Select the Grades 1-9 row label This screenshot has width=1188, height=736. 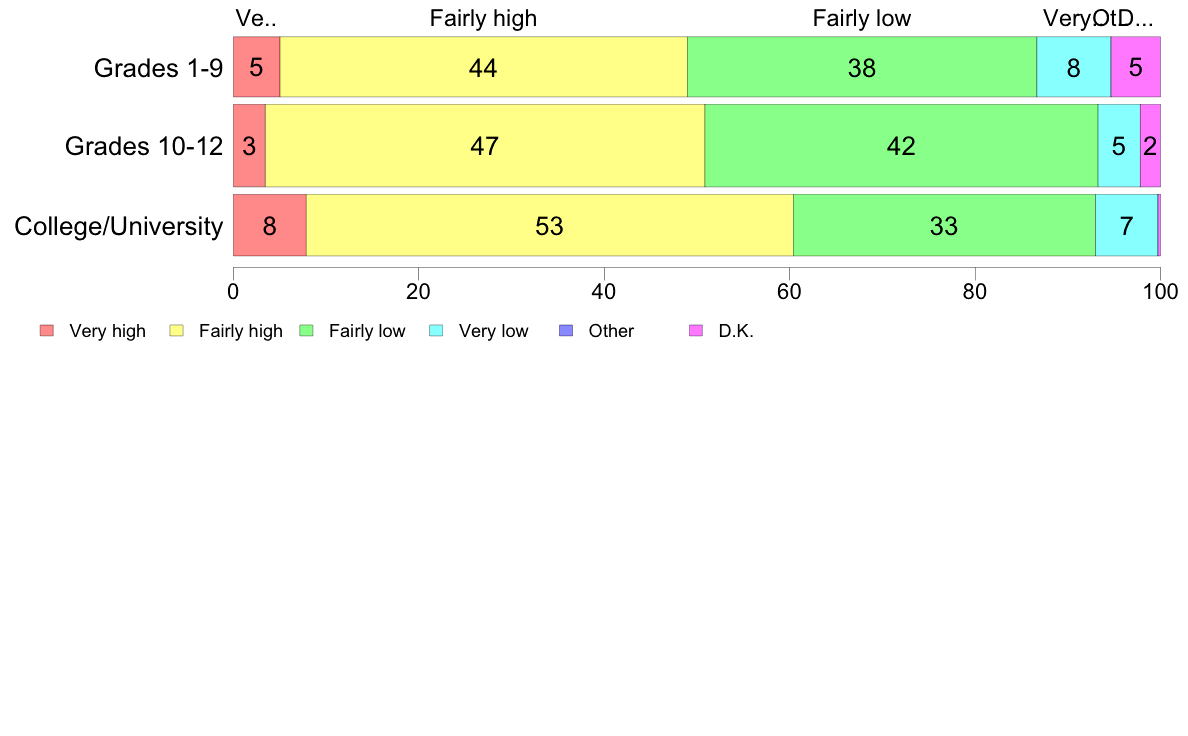[x=158, y=68]
